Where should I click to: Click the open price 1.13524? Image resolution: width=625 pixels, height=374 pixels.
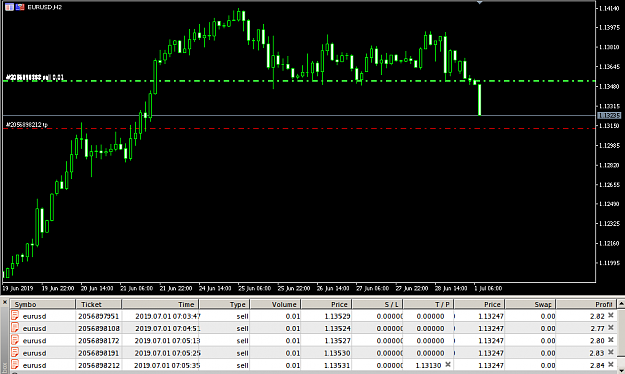(337, 329)
